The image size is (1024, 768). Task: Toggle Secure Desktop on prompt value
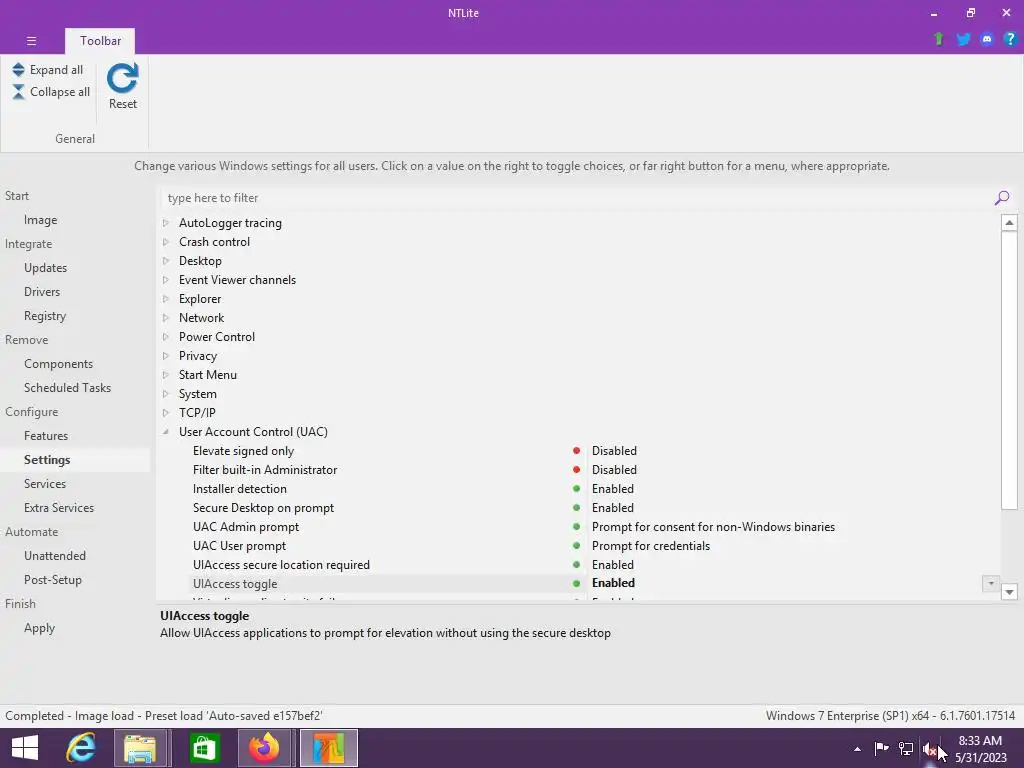pyautogui.click(x=613, y=507)
